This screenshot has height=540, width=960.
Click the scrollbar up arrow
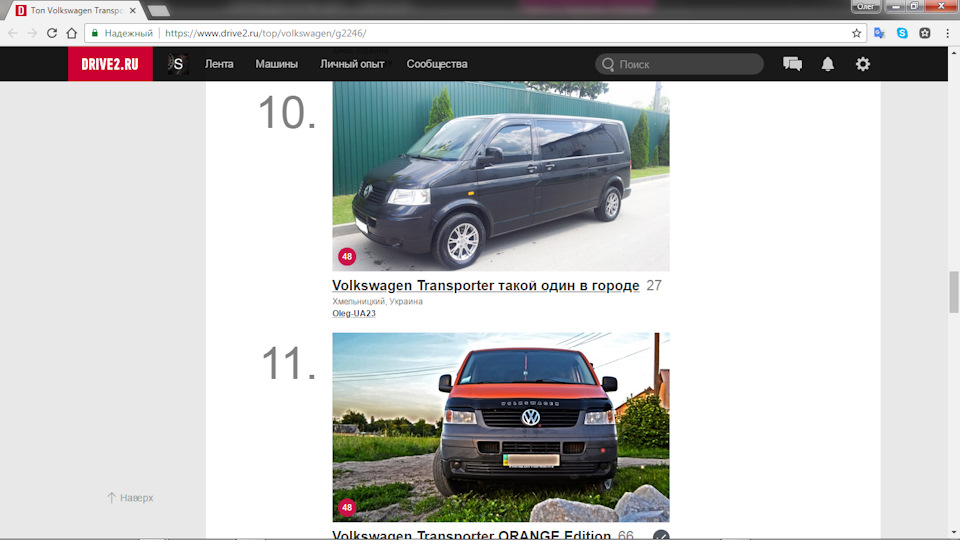pyautogui.click(x=954, y=53)
